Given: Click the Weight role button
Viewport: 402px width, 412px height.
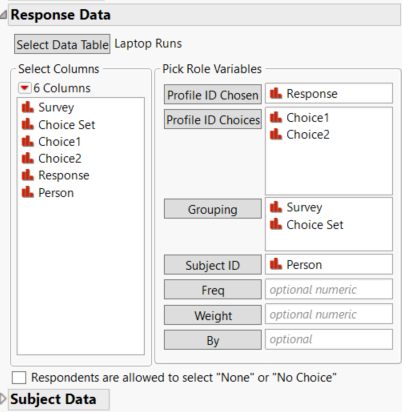Looking at the screenshot, I should [x=213, y=315].
